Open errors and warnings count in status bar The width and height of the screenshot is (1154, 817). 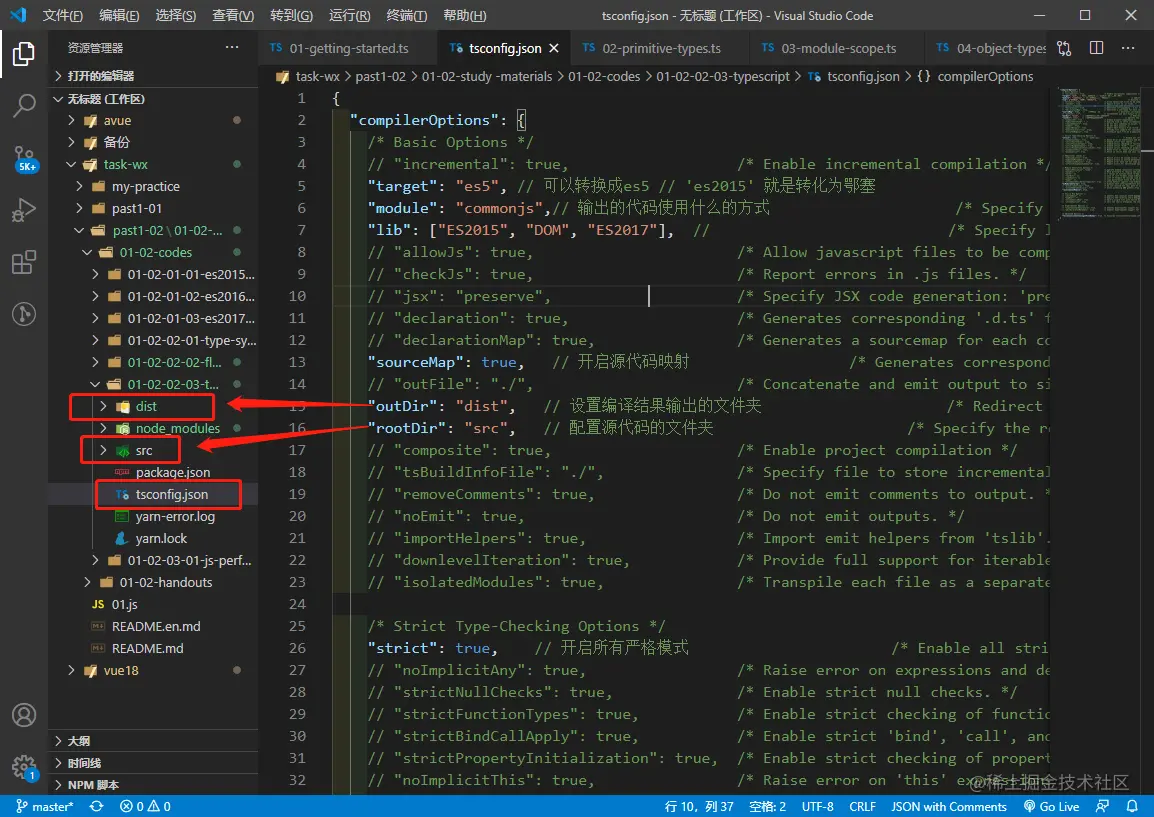145,807
